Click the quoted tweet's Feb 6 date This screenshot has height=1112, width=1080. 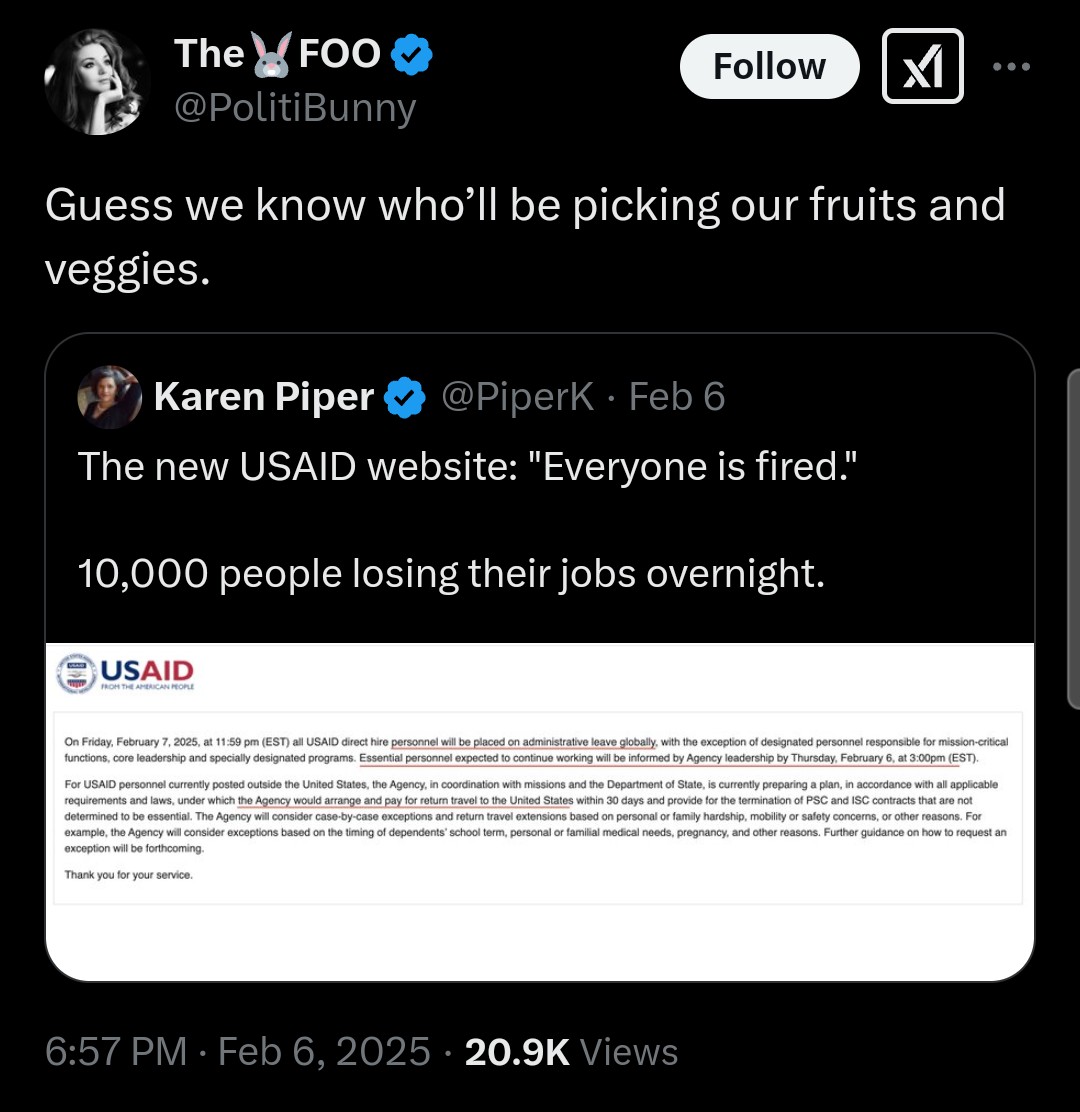click(677, 397)
